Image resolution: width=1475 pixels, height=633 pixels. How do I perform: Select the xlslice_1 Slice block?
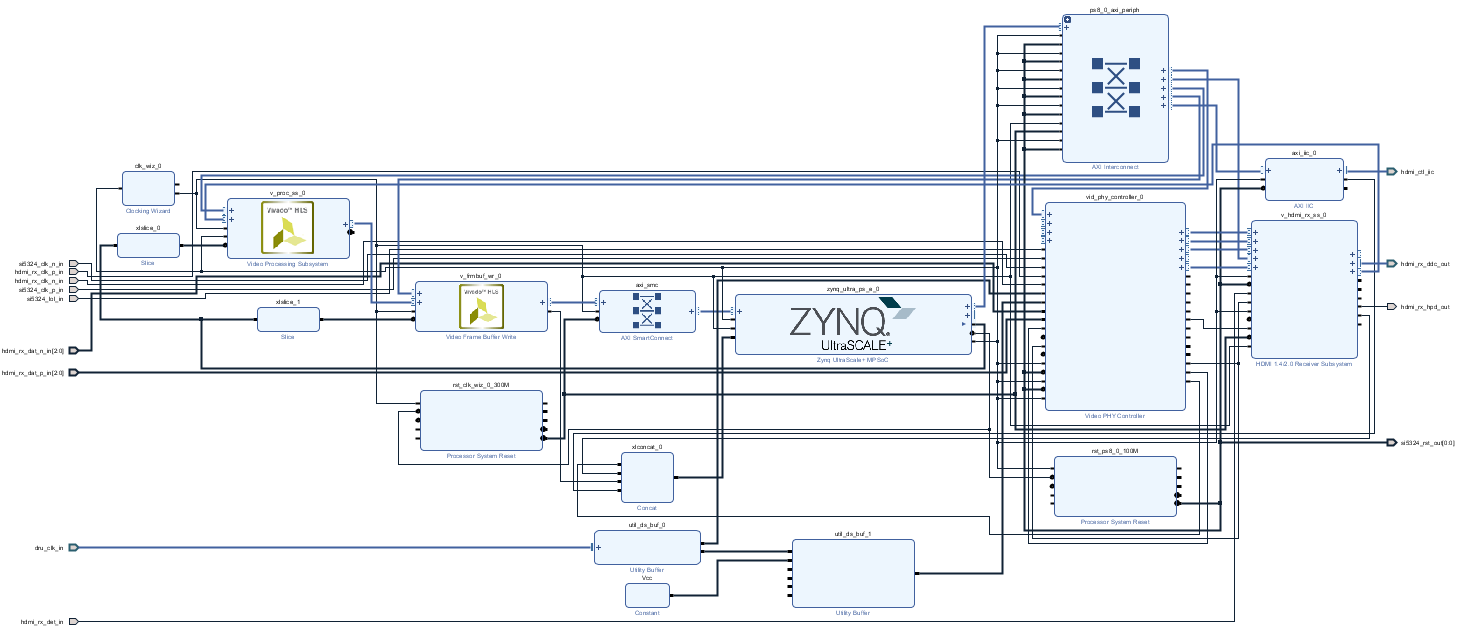click(288, 319)
